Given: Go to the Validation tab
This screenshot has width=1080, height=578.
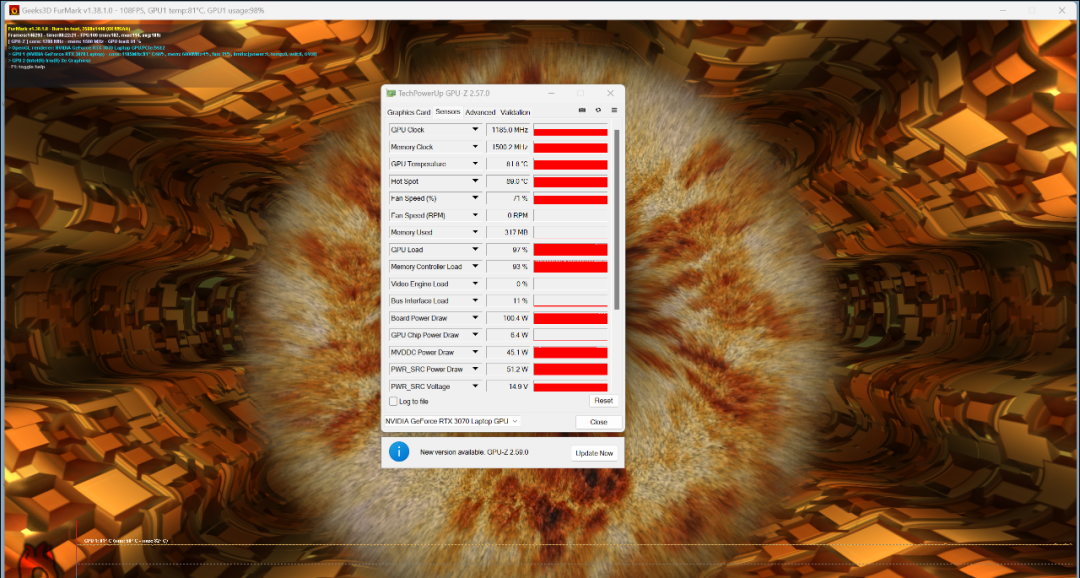Looking at the screenshot, I should click(515, 112).
